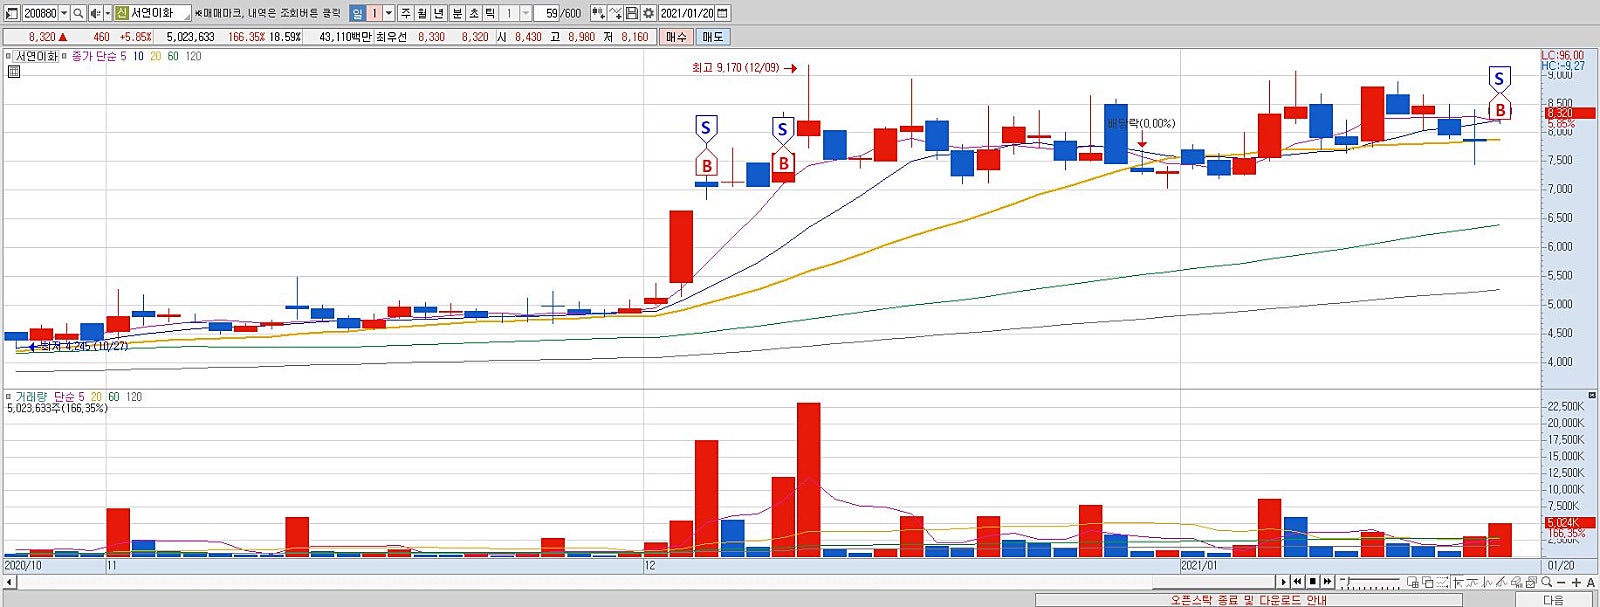
Task: Switch to 주 weekly chart
Action: 405,13
